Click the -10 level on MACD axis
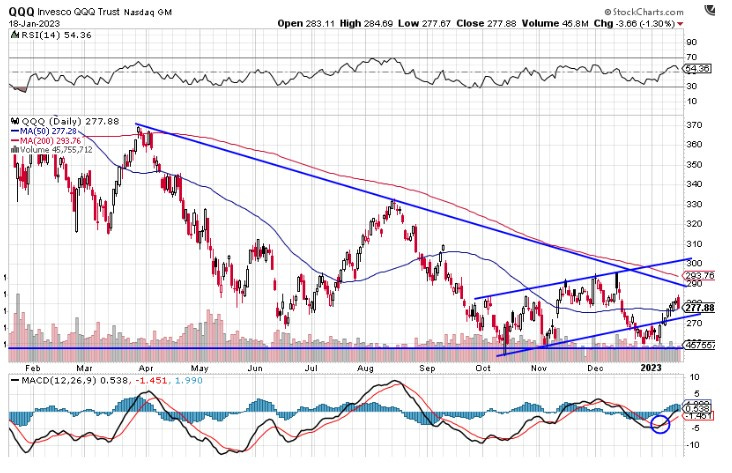Image resolution: width=732 pixels, height=473 pixels. (x=693, y=445)
